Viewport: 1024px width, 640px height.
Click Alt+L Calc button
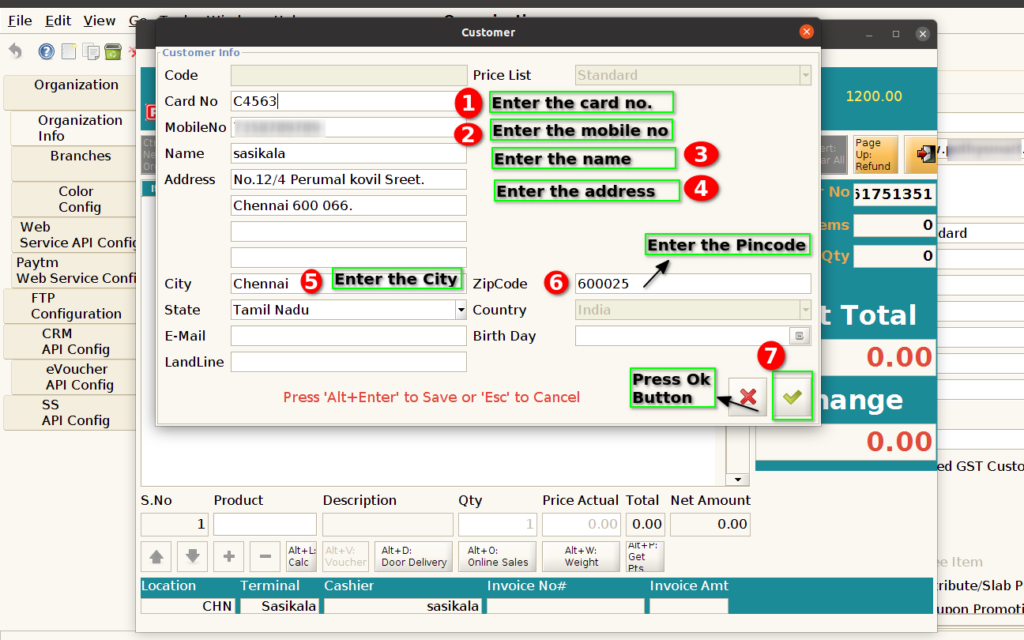click(x=301, y=556)
